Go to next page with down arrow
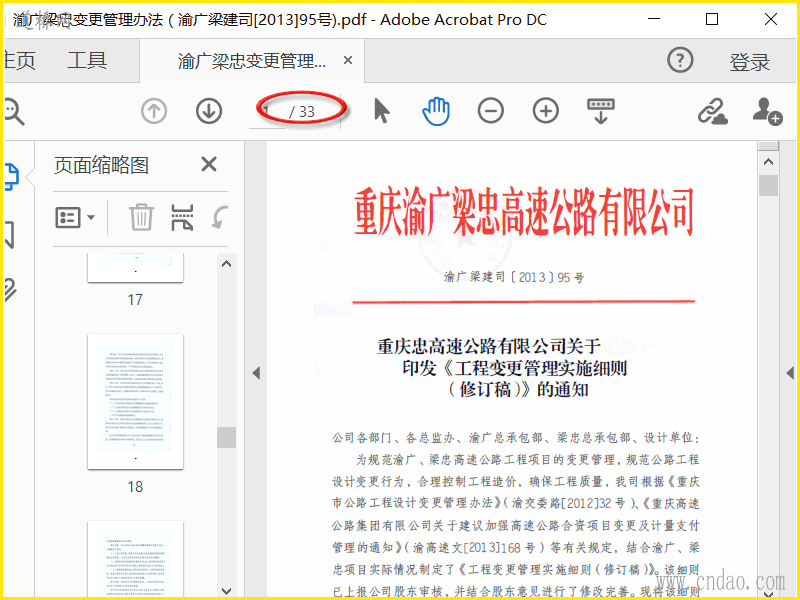This screenshot has height=600, width=800. point(209,111)
